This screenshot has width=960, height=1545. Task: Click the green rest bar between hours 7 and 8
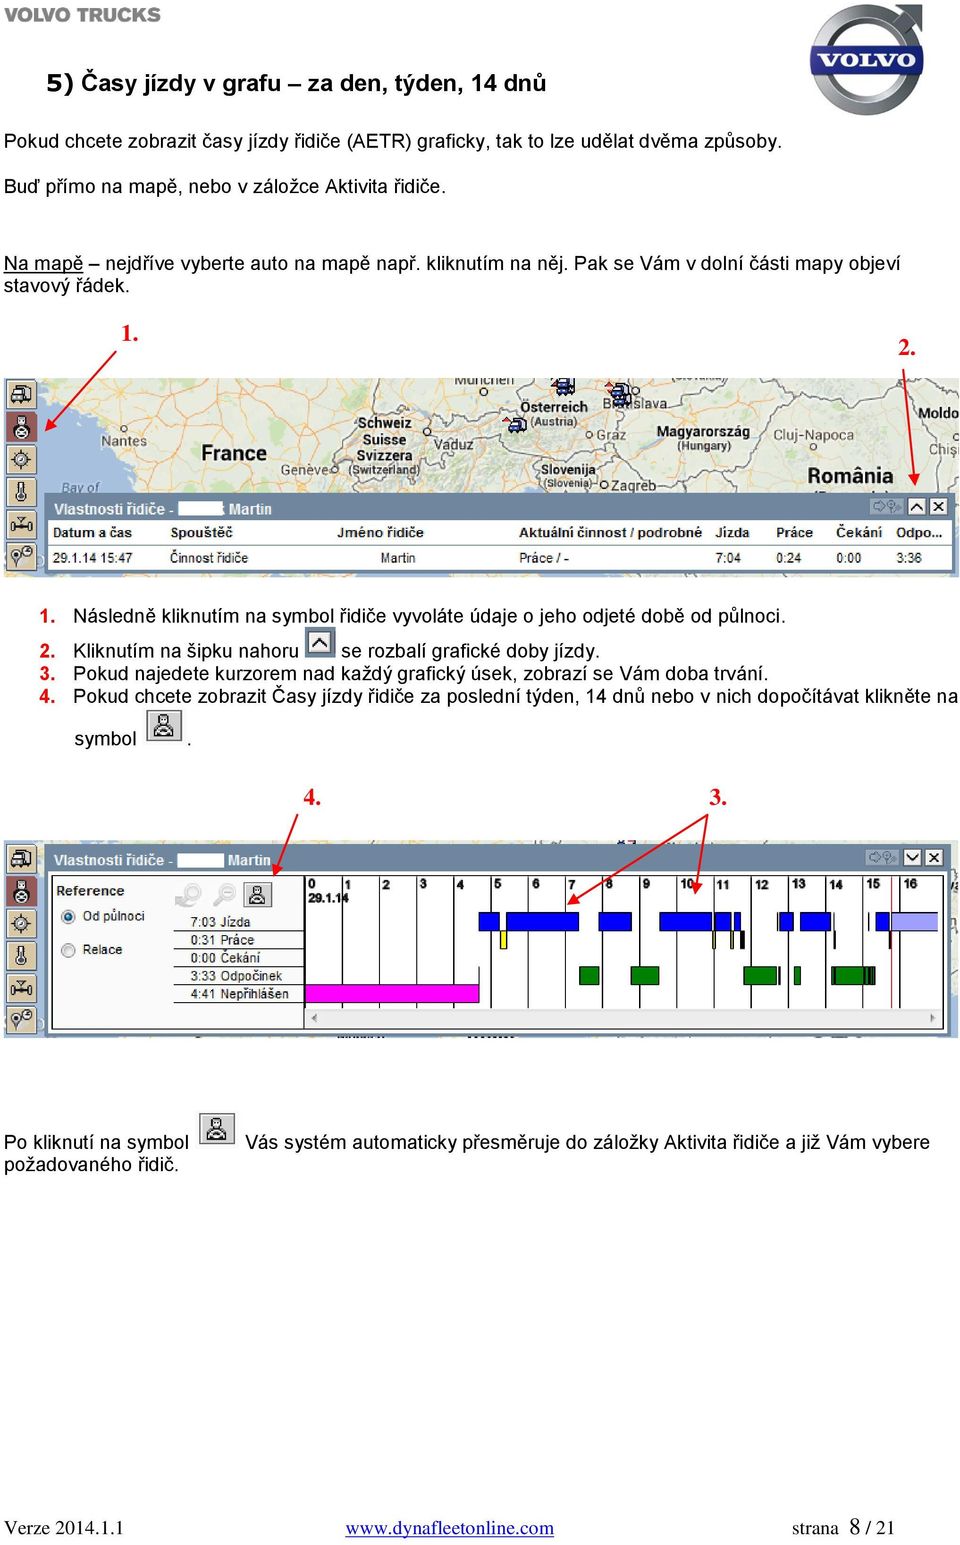[589, 975]
